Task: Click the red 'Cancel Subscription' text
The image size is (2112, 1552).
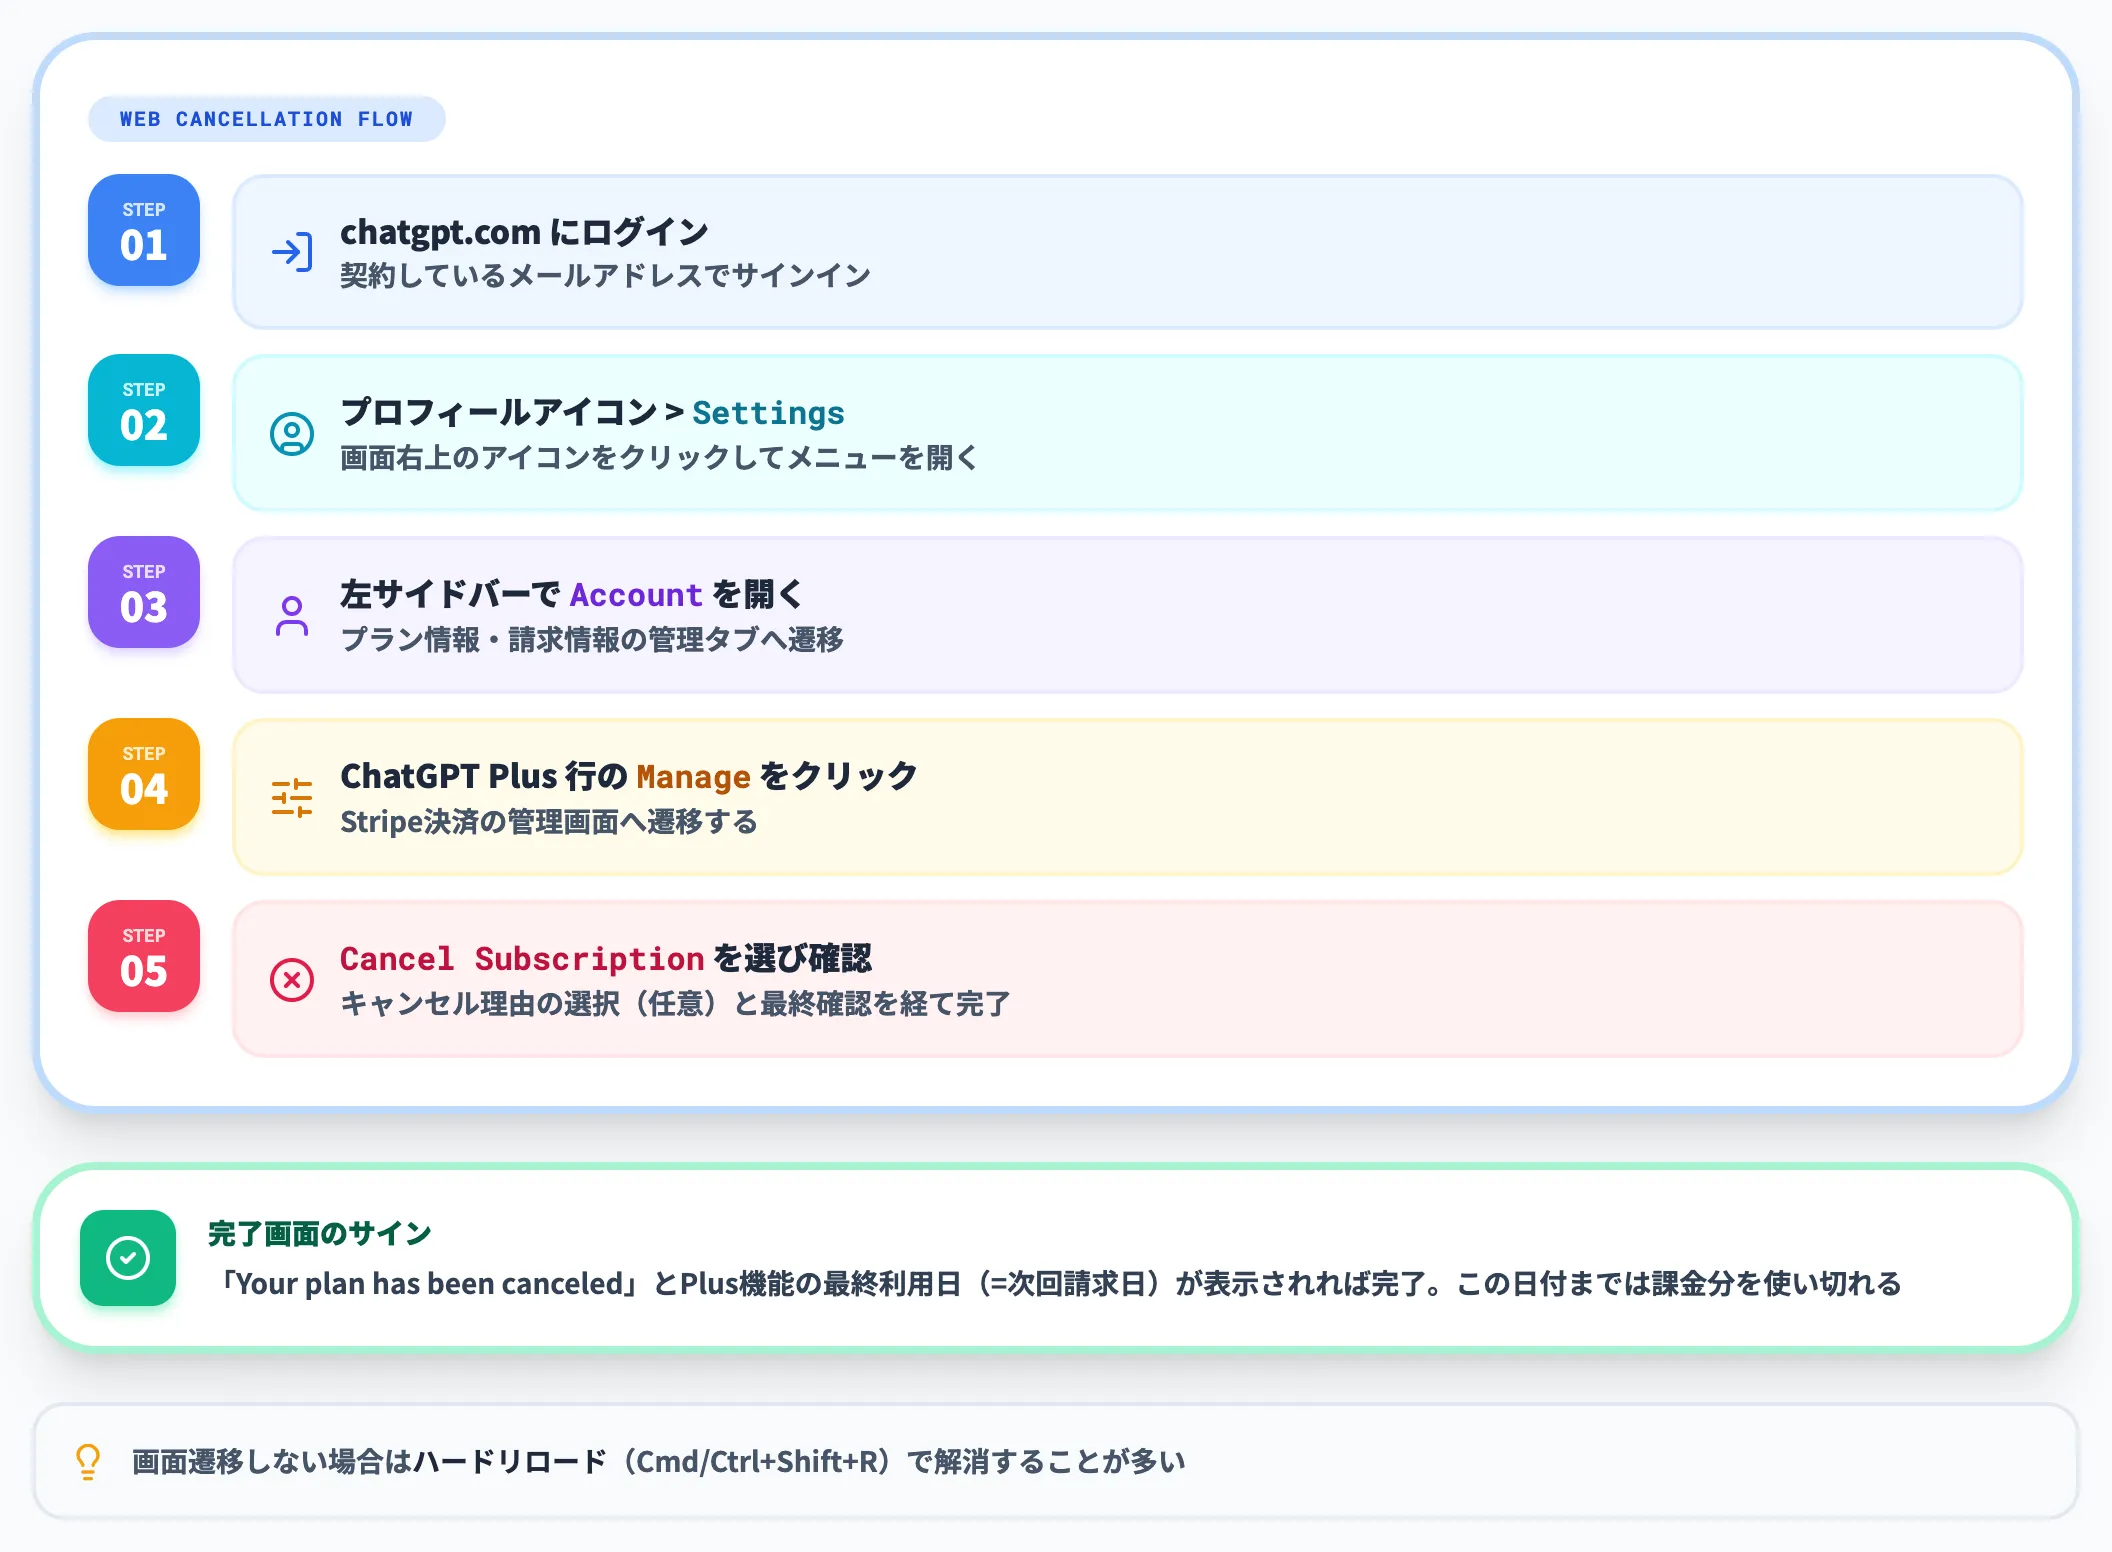Action: tap(522, 959)
